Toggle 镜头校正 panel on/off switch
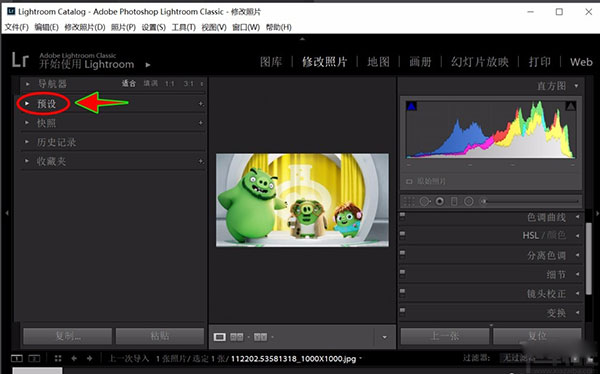The width and height of the screenshot is (600, 374). coord(403,292)
